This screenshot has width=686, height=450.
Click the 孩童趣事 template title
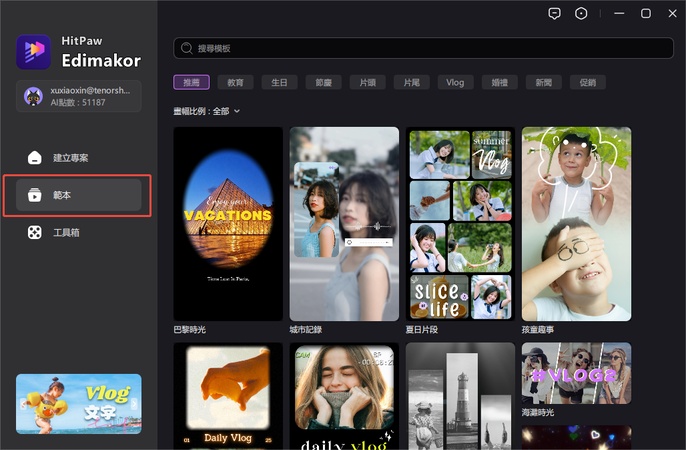pyautogui.click(x=538, y=330)
